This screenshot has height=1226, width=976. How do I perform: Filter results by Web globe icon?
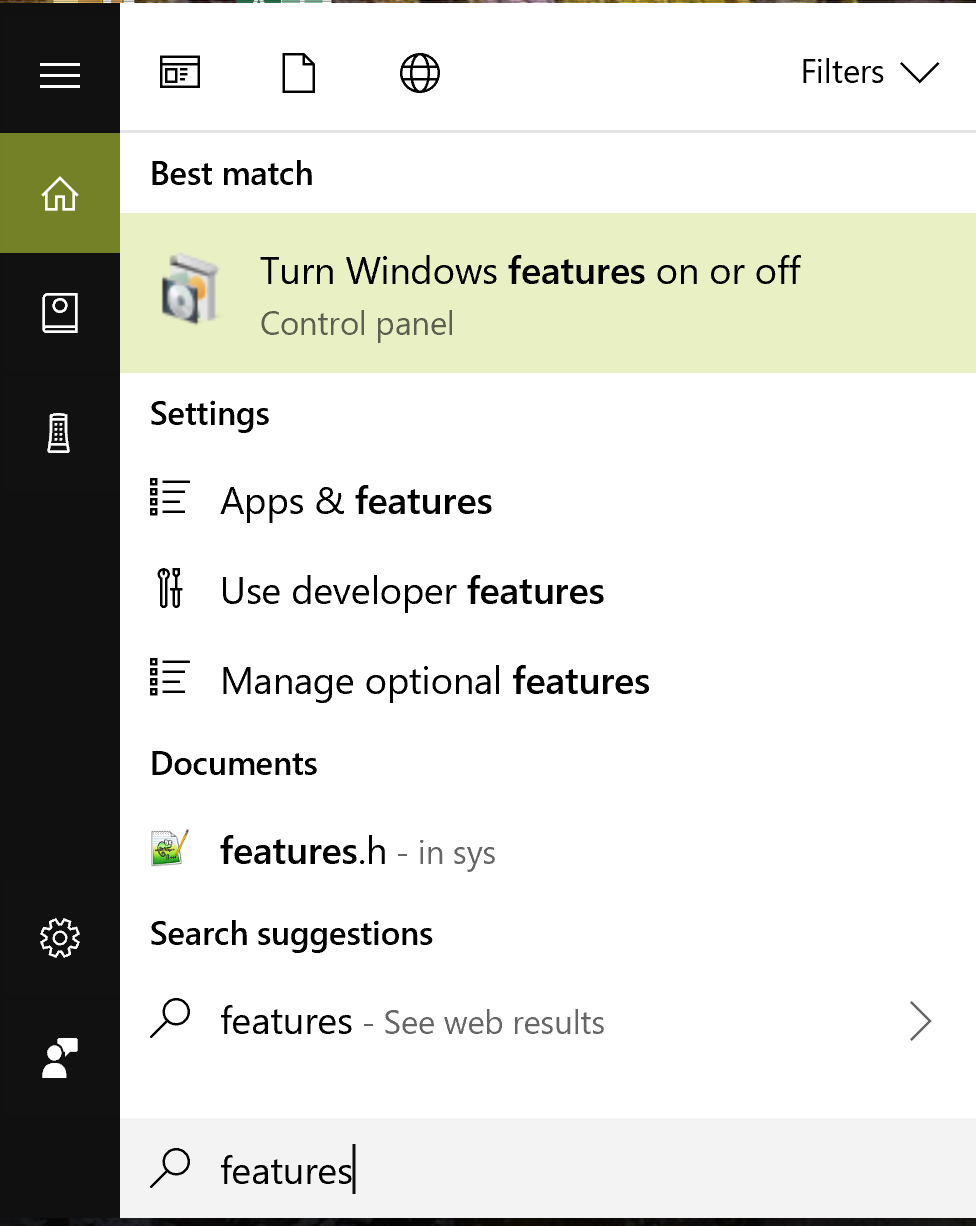(420, 73)
